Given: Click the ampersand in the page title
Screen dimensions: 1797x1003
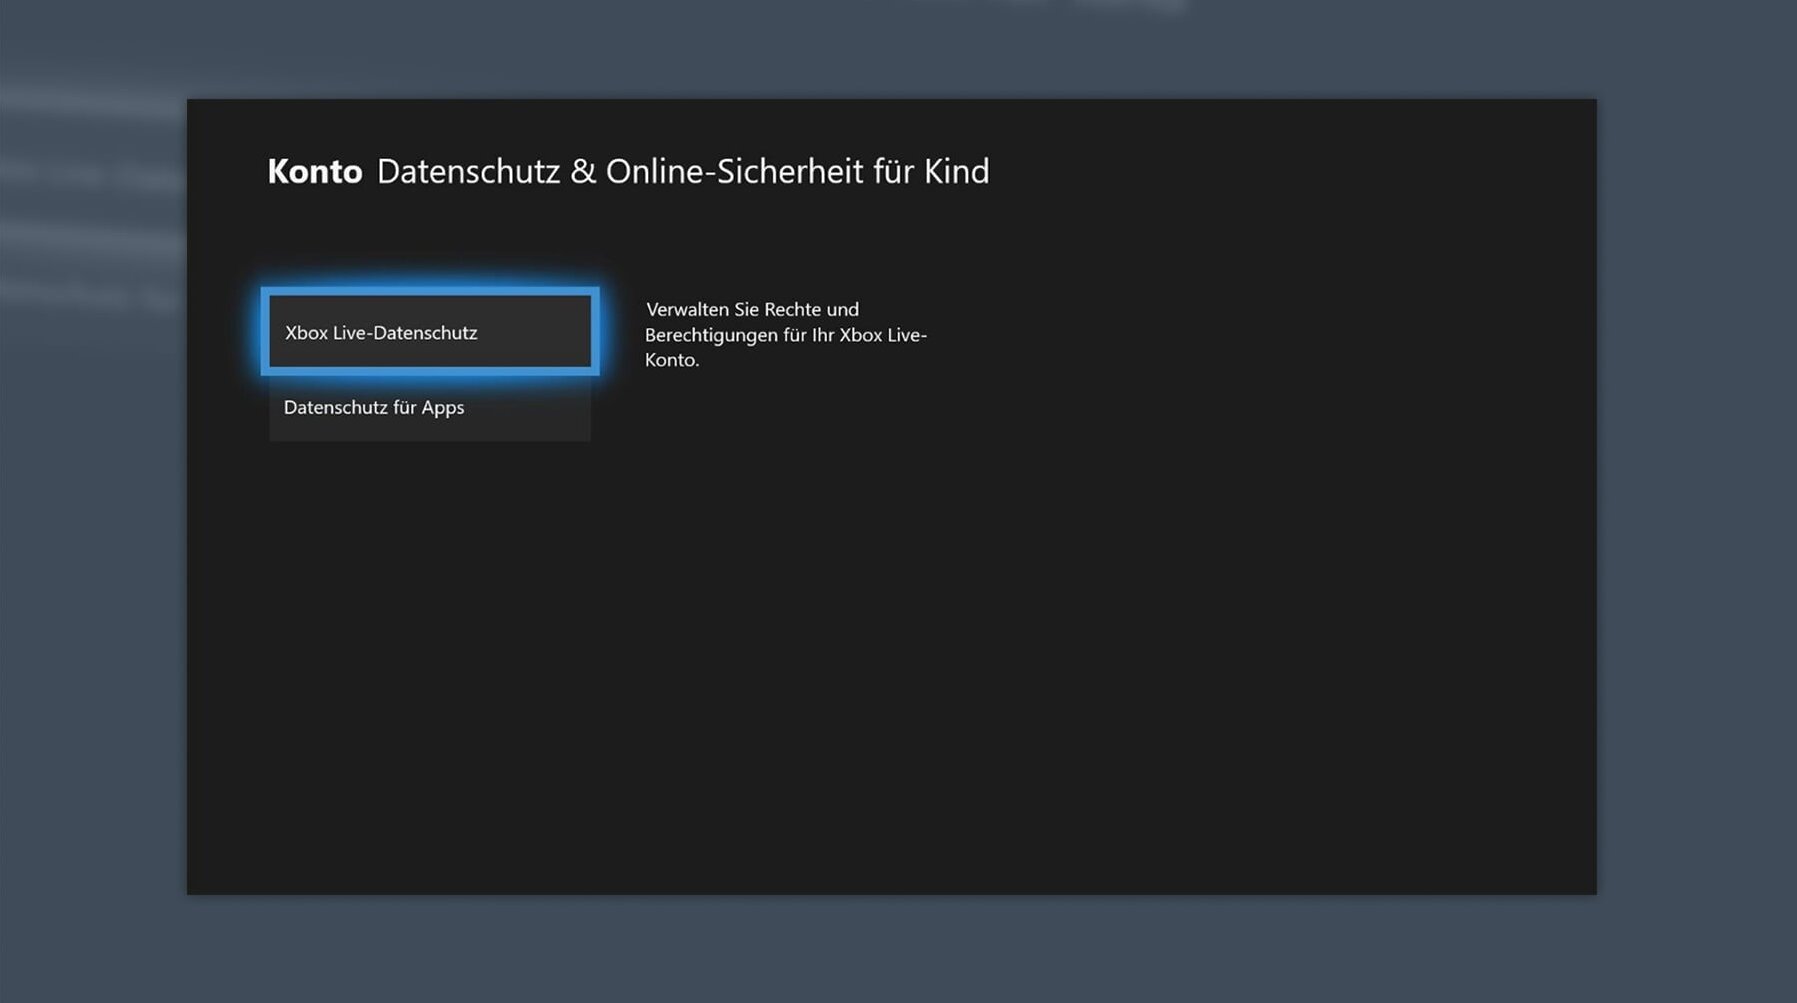Looking at the screenshot, I should pos(582,172).
